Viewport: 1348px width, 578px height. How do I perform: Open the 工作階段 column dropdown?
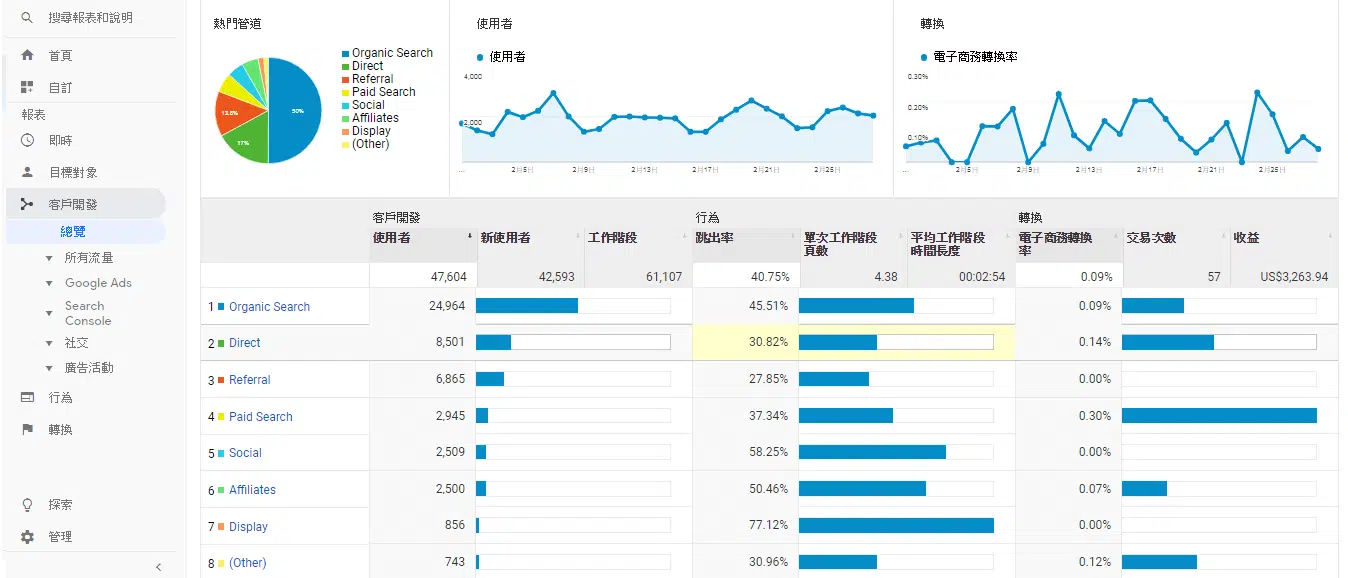tap(686, 238)
